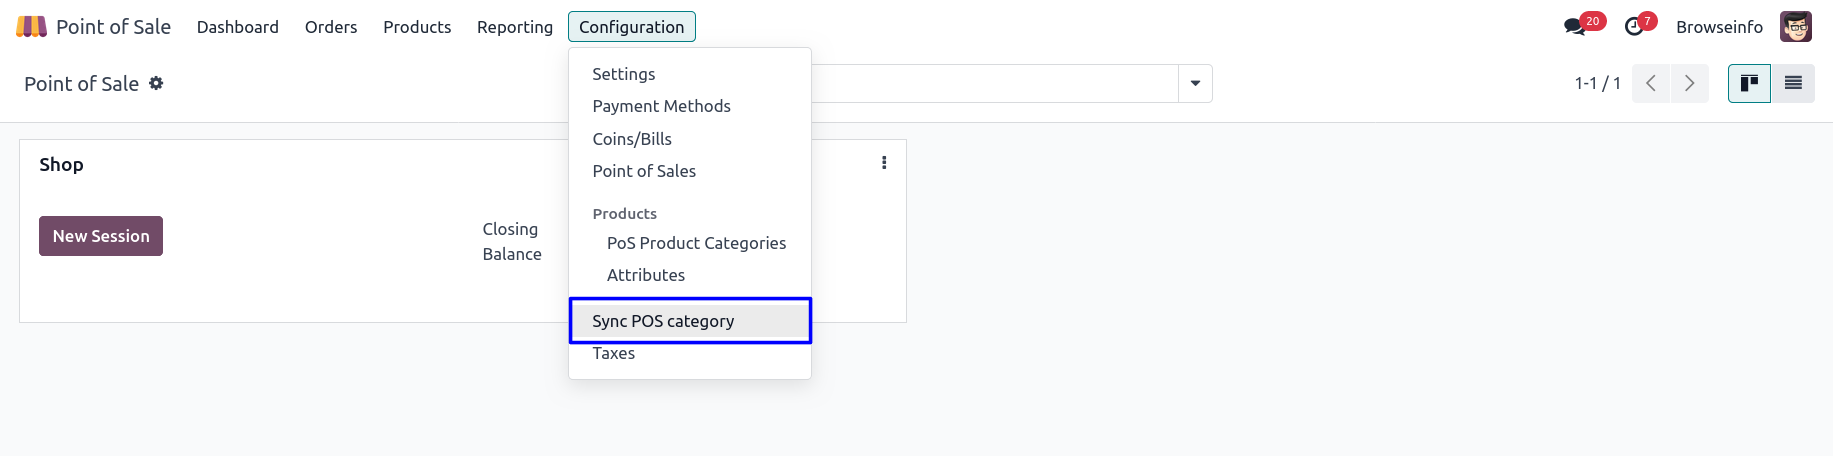Go to the next page arrow
This screenshot has height=456, width=1833.
1689,84
